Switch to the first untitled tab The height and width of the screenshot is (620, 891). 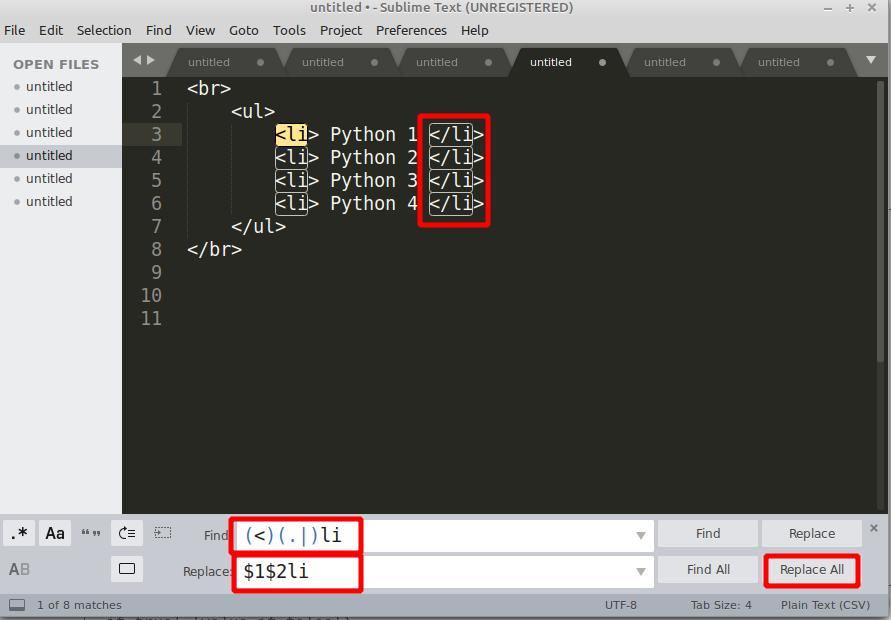pyautogui.click(x=209, y=61)
